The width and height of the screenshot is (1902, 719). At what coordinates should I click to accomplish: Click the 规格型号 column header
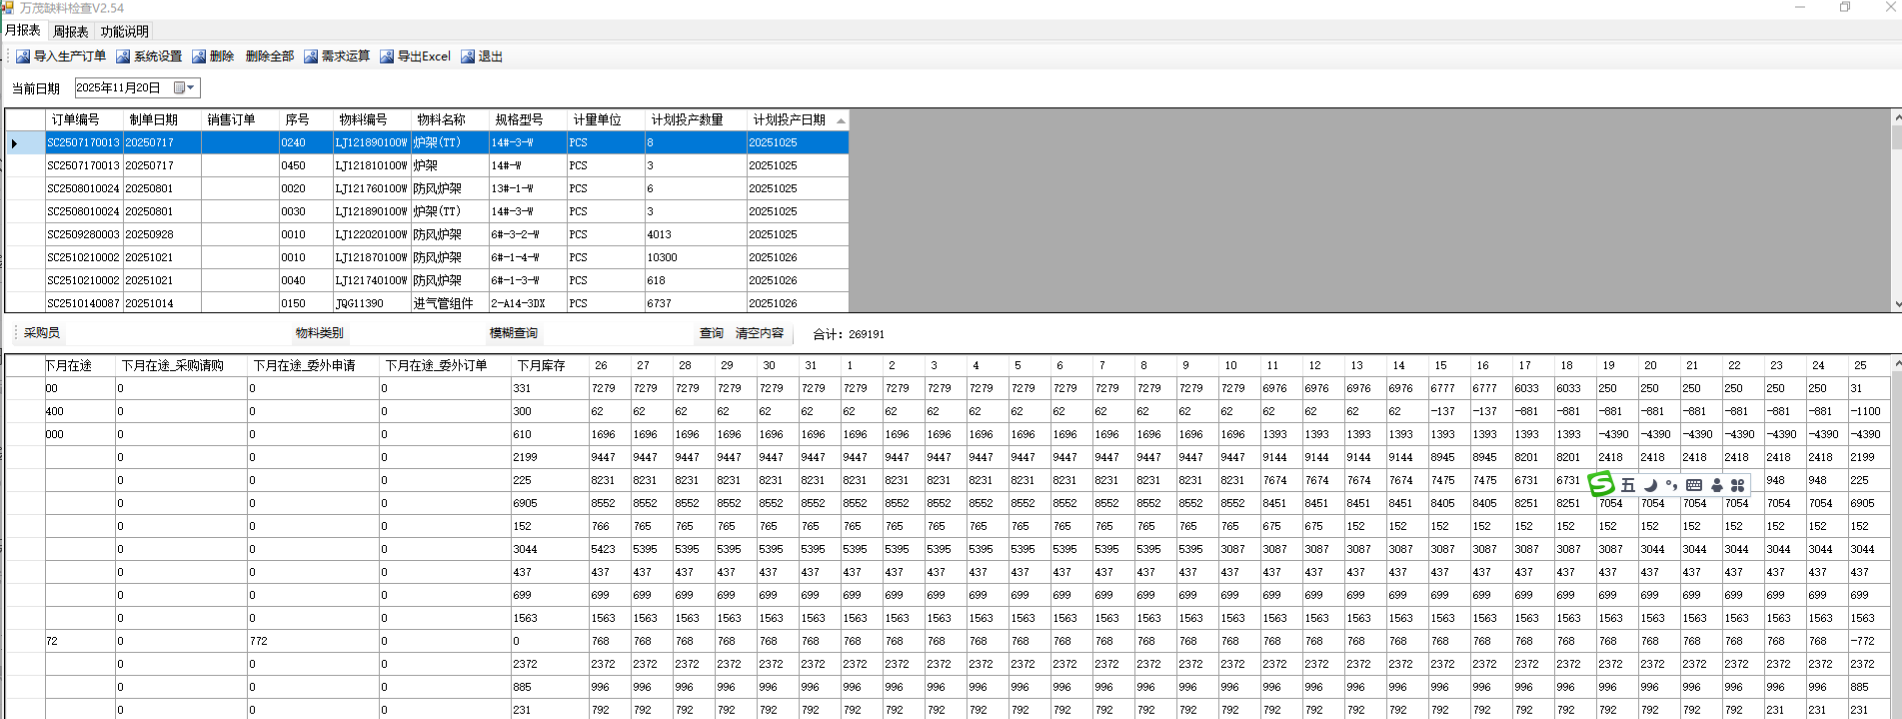click(x=528, y=120)
